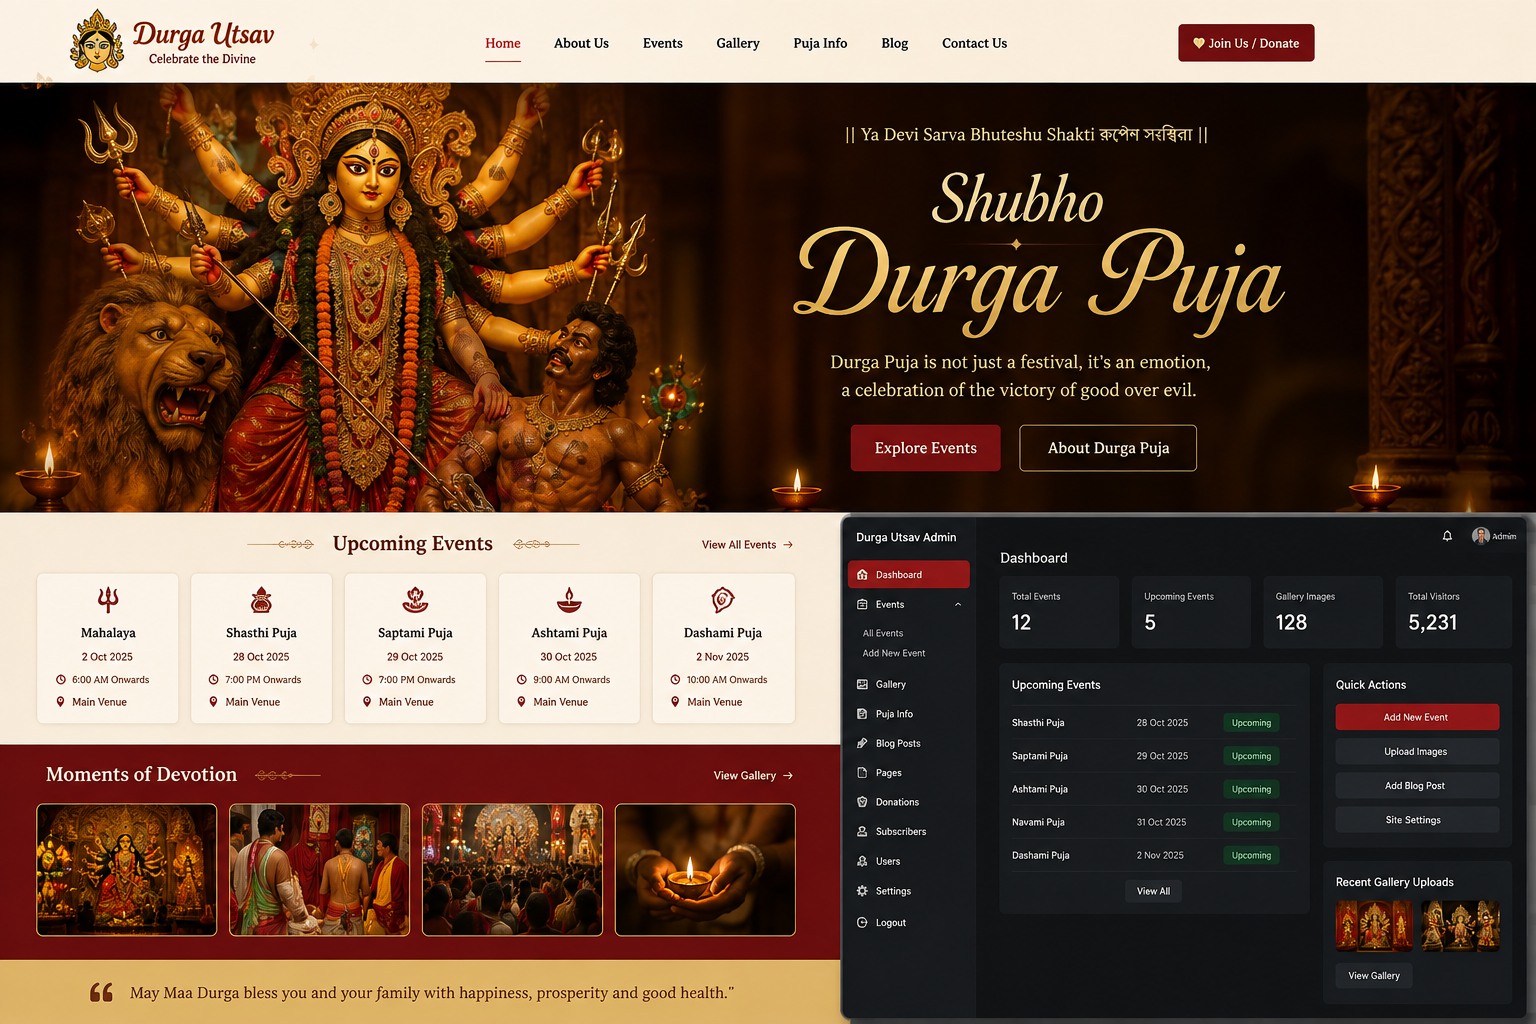Open Contact Us in the top navigation
This screenshot has height=1024, width=1536.
[x=974, y=43]
